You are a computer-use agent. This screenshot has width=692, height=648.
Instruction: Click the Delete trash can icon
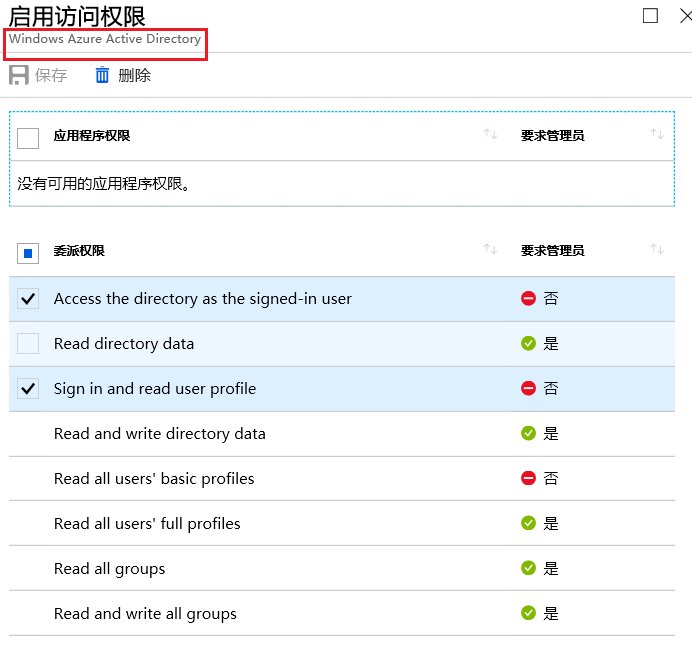(102, 75)
